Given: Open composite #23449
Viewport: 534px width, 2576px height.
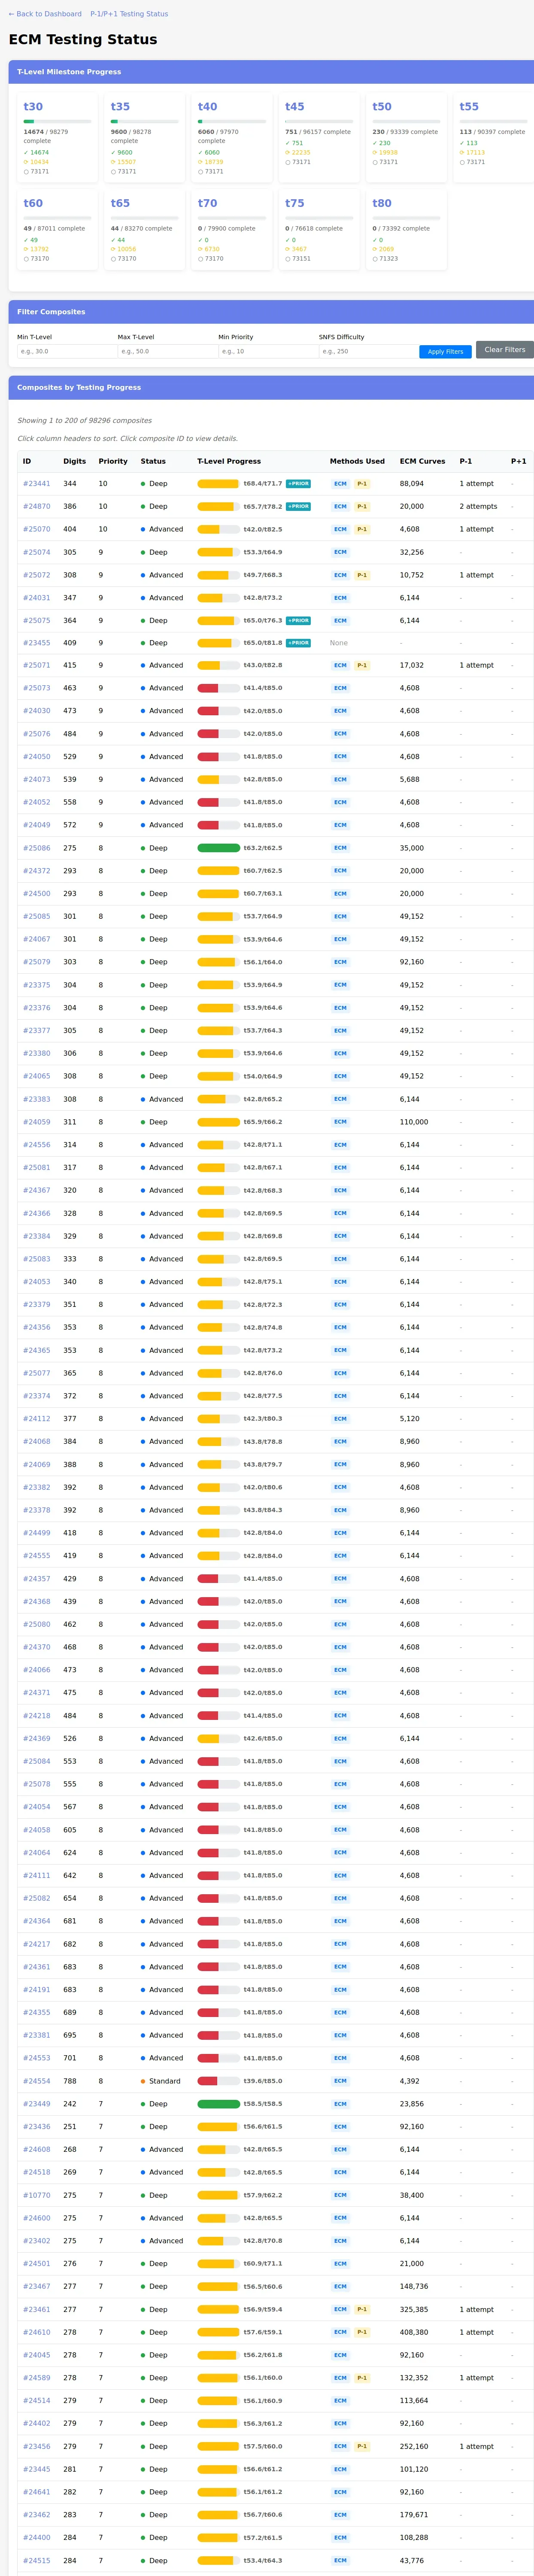Looking at the screenshot, I should click(x=37, y=2104).
